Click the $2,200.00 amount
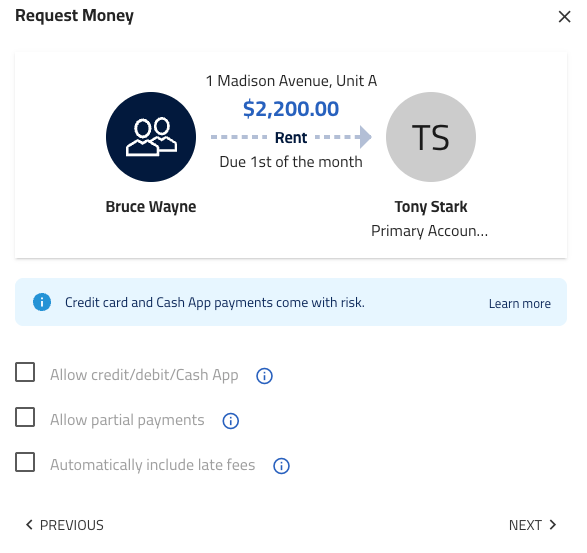Image resolution: width=587 pixels, height=553 pixels. point(291,109)
